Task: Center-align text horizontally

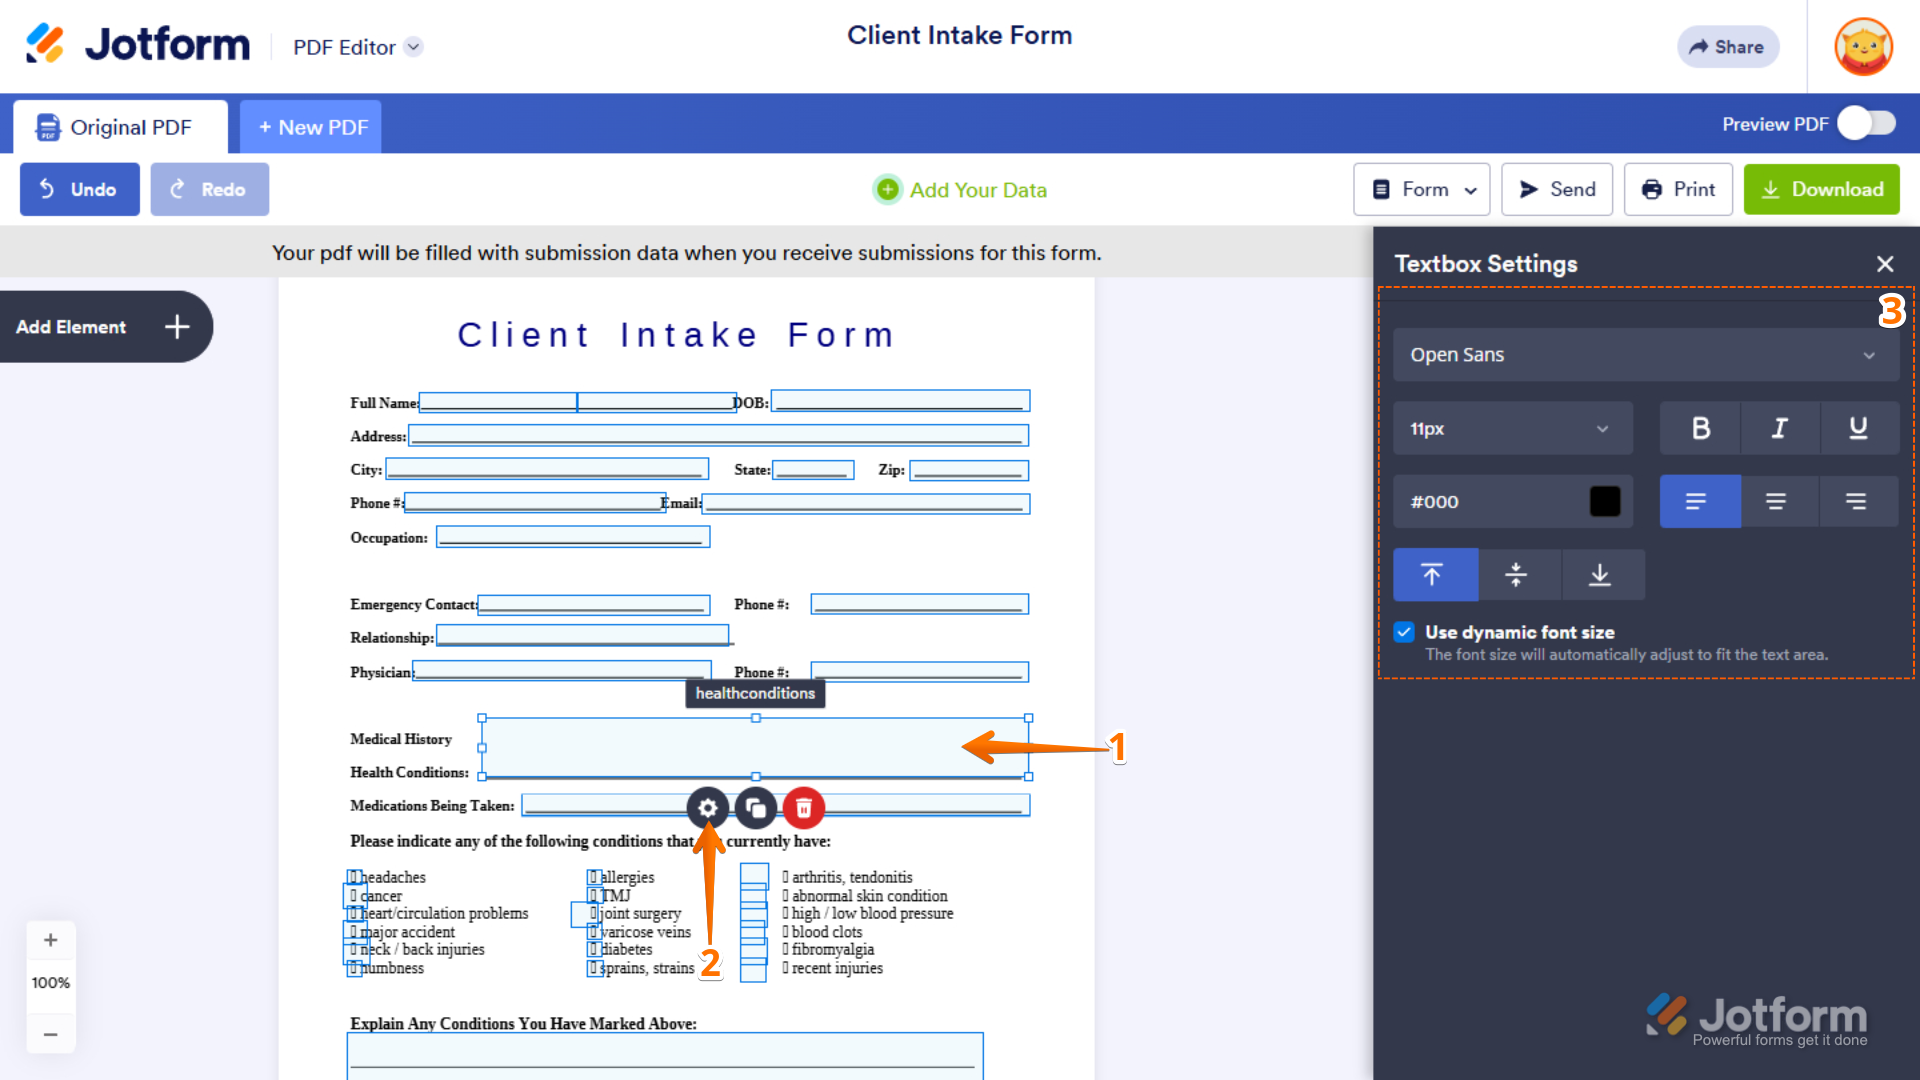Action: click(x=1776, y=502)
